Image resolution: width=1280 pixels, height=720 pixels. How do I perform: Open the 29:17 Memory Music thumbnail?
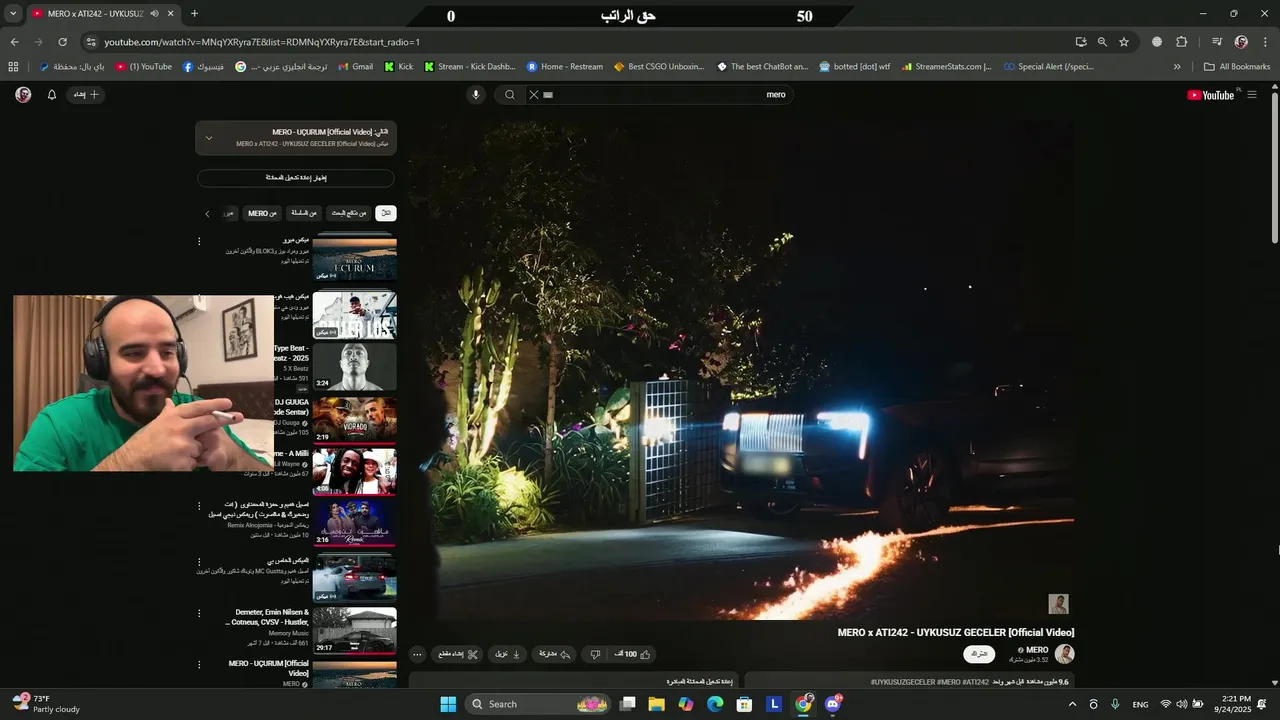[355, 631]
